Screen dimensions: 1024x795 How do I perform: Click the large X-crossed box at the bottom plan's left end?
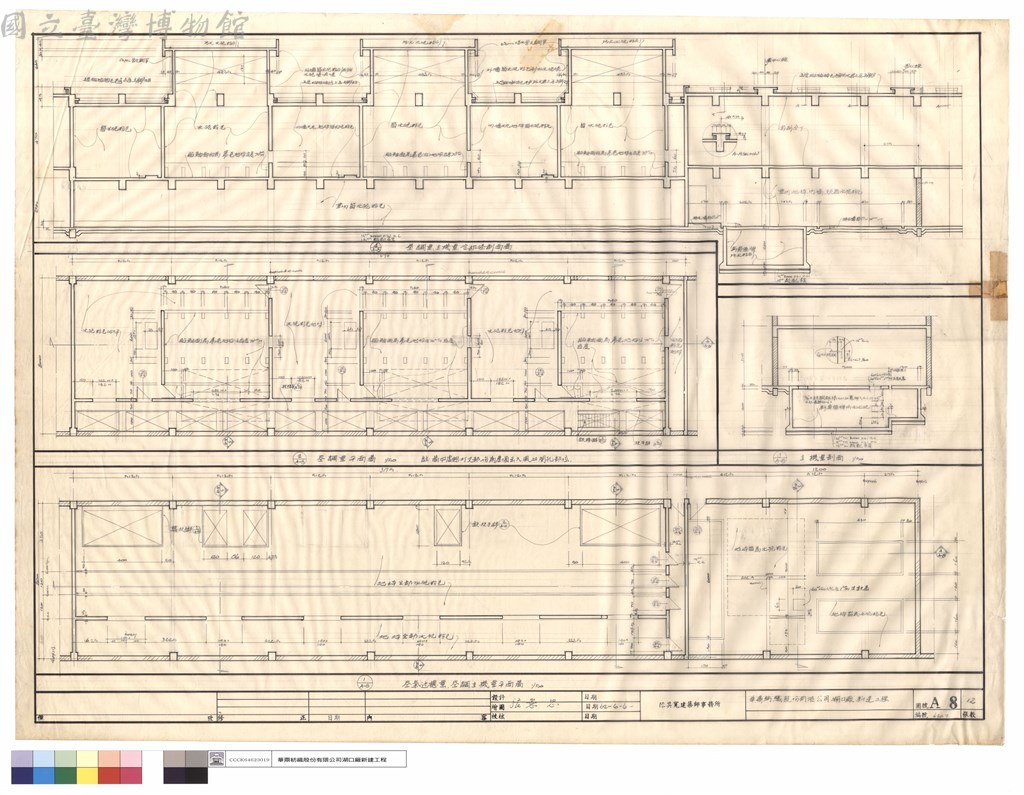[x=122, y=528]
